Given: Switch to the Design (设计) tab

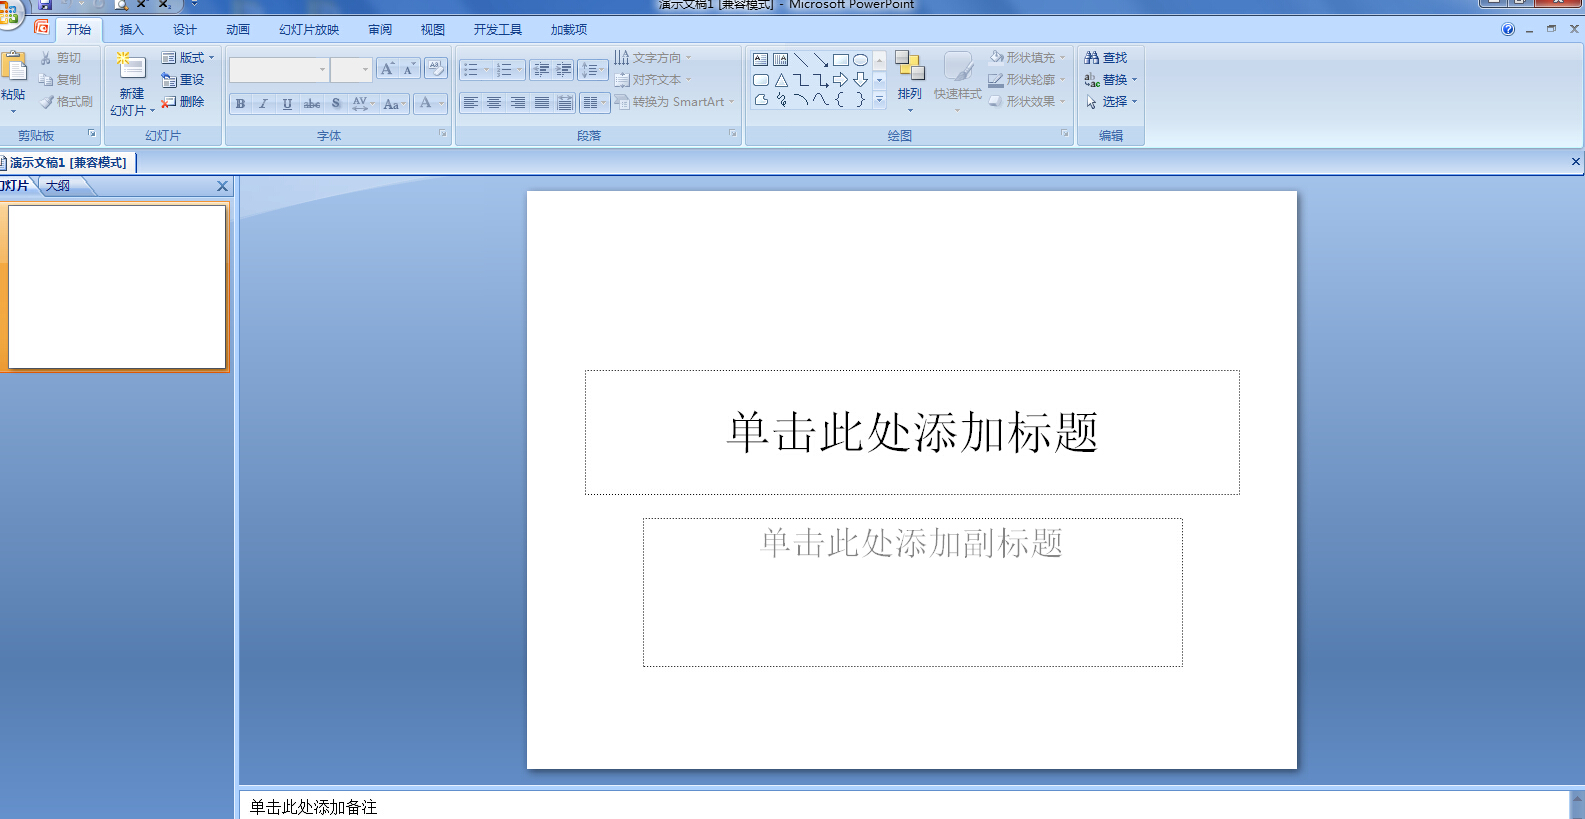Looking at the screenshot, I should coord(185,30).
